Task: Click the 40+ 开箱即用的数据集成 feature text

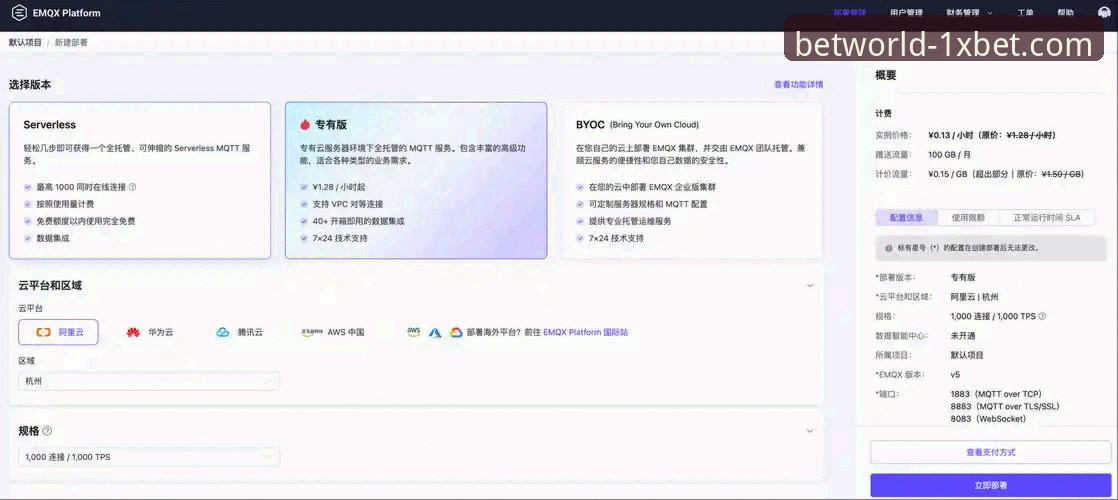Action: pyautogui.click(x=359, y=221)
